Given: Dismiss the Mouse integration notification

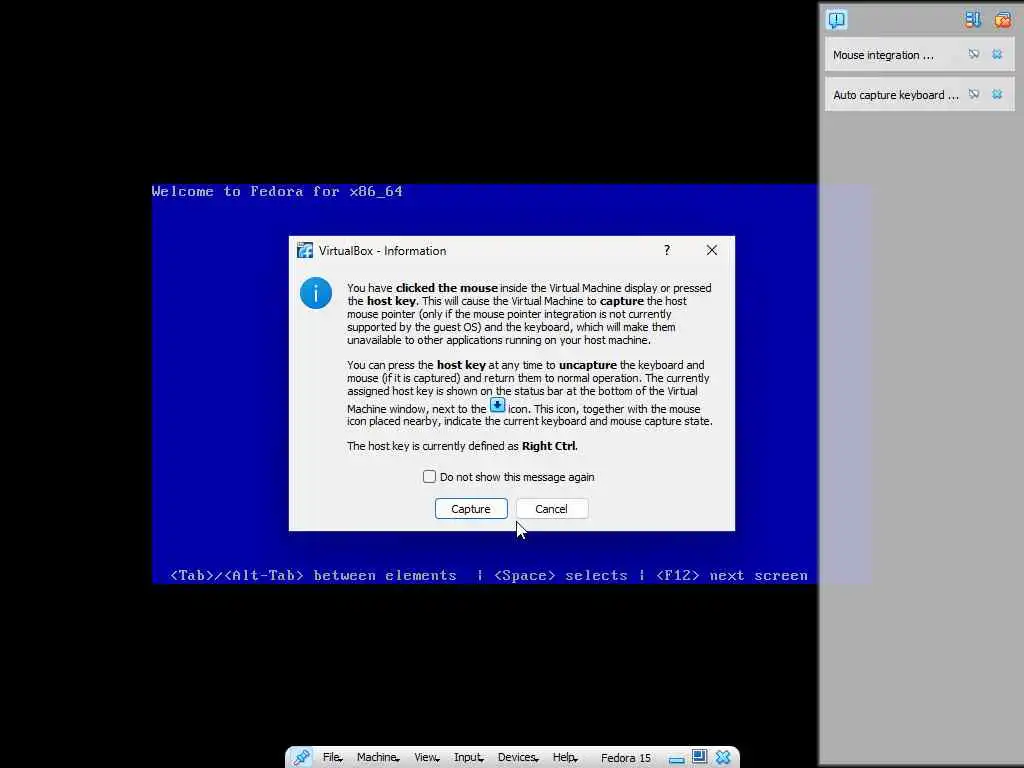Looking at the screenshot, I should [997, 54].
